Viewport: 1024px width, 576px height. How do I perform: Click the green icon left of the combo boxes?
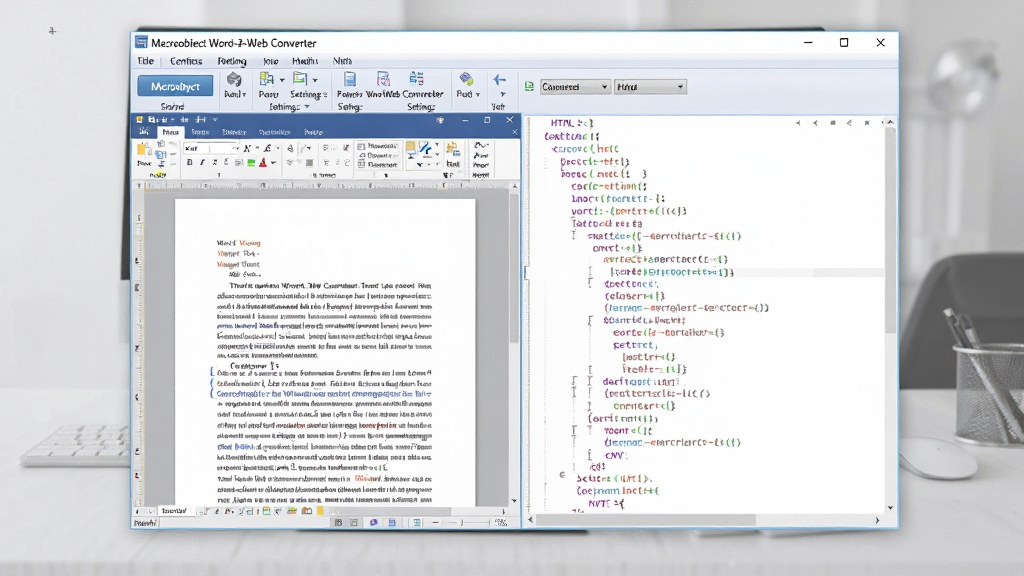click(x=529, y=86)
